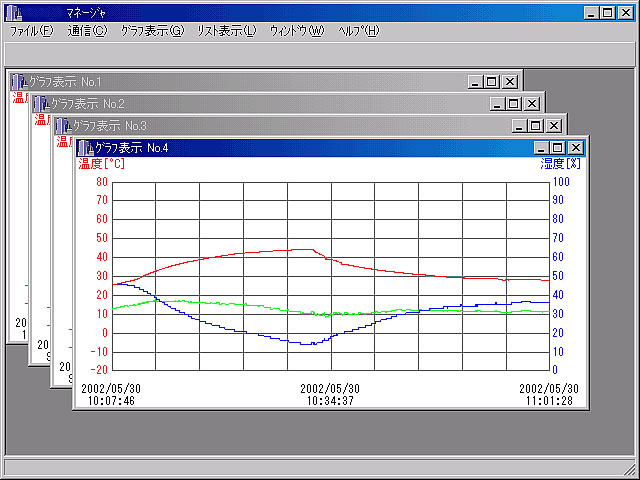Open the 通信(C) menu
640x480 pixels.
pyautogui.click(x=87, y=31)
